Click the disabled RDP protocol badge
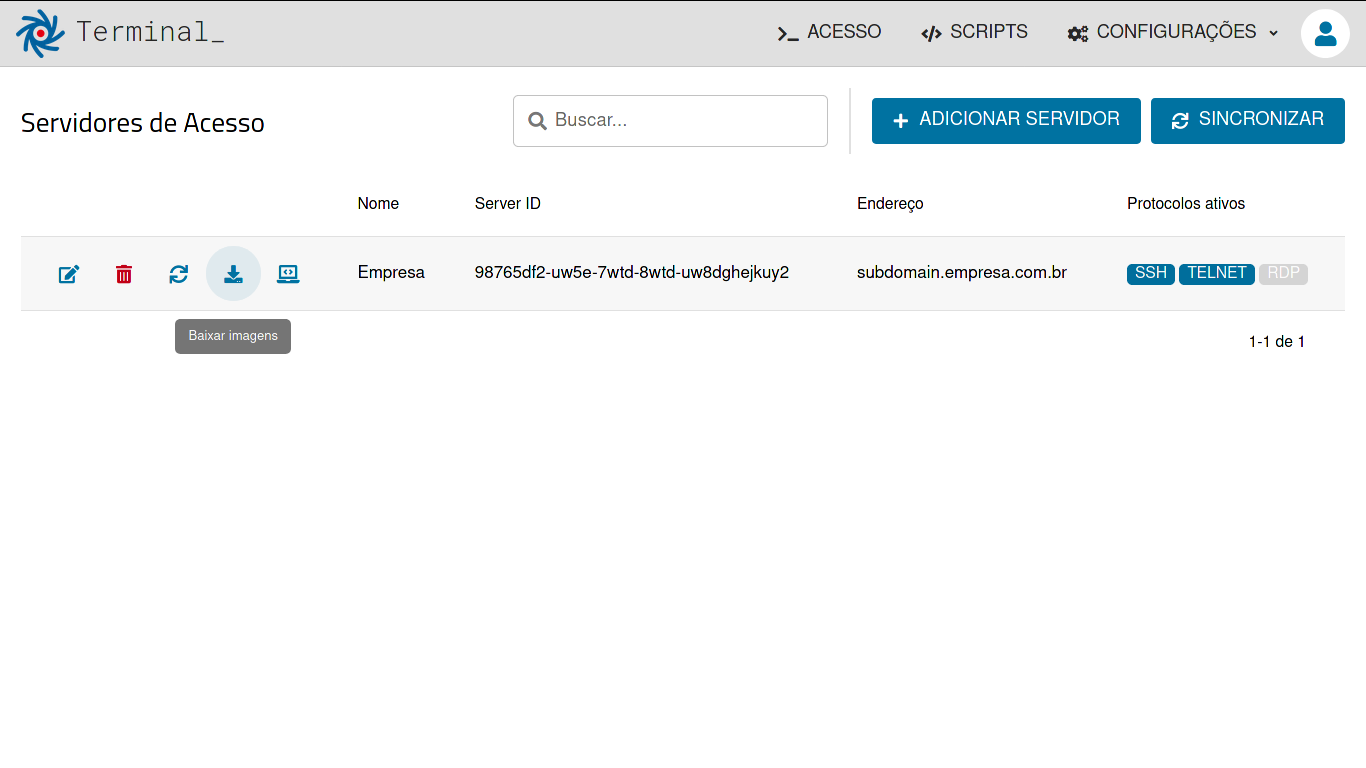The width and height of the screenshot is (1366, 768). click(x=1284, y=273)
